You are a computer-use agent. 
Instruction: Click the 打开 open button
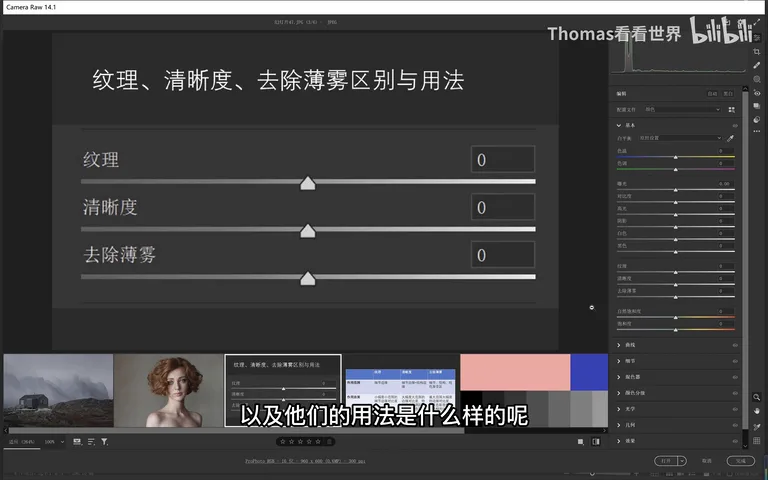[666, 461]
